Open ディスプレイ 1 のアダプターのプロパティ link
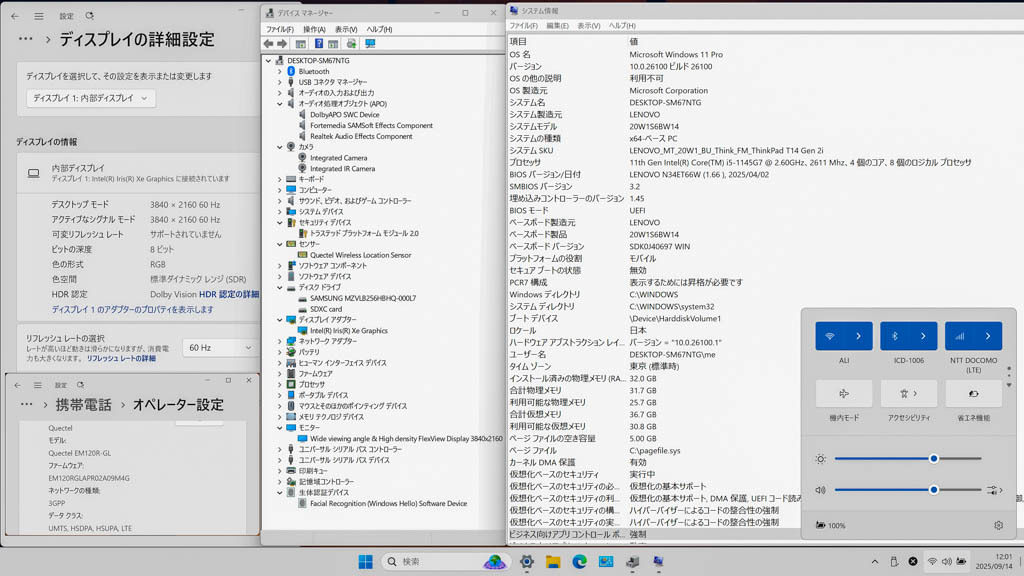This screenshot has width=1024, height=576. pos(133,310)
